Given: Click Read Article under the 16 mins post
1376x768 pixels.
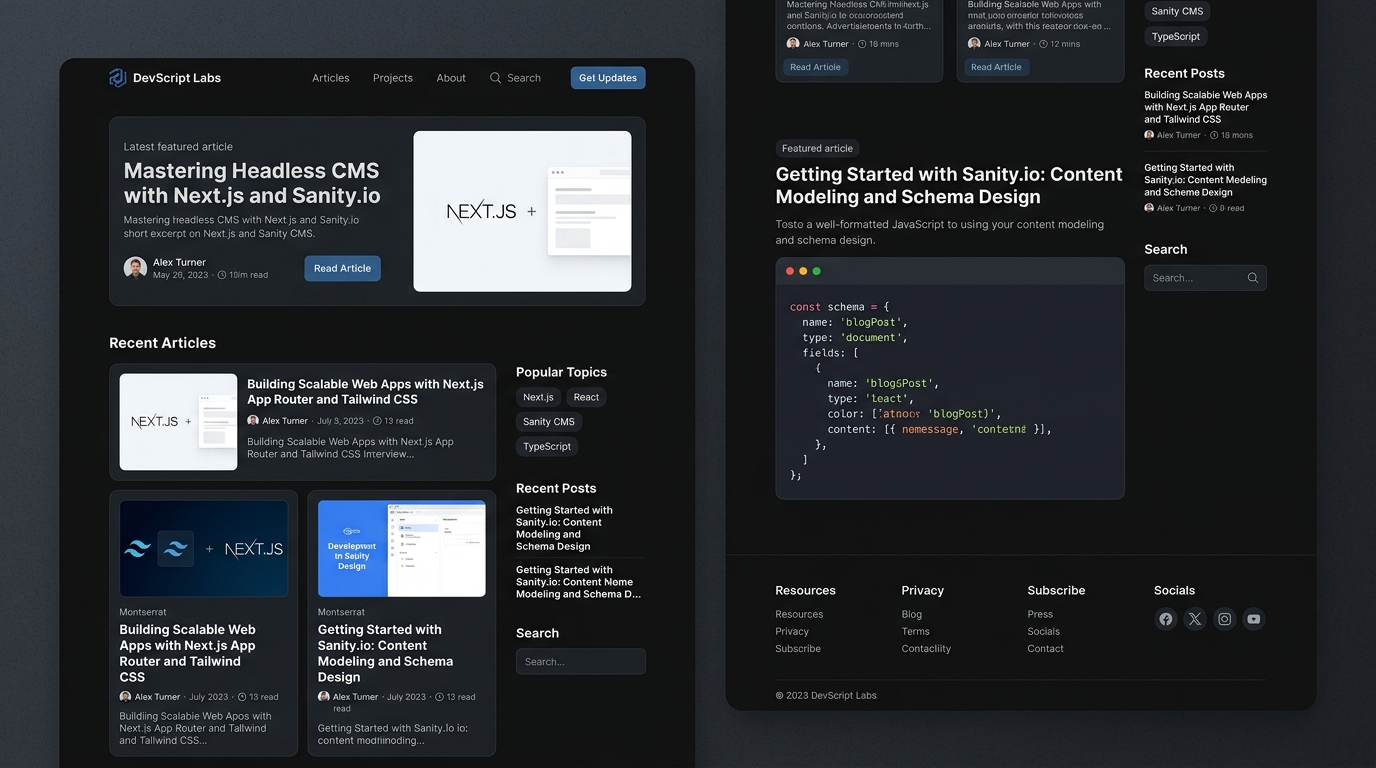Looking at the screenshot, I should pyautogui.click(x=816, y=67).
